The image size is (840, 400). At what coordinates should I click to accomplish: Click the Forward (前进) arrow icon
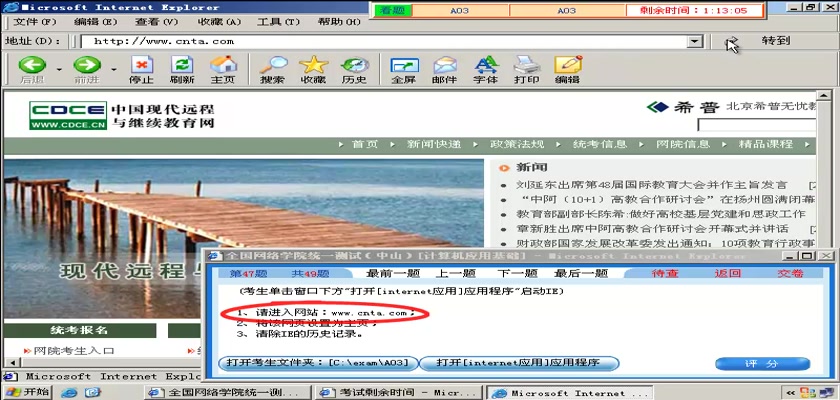tap(87, 65)
